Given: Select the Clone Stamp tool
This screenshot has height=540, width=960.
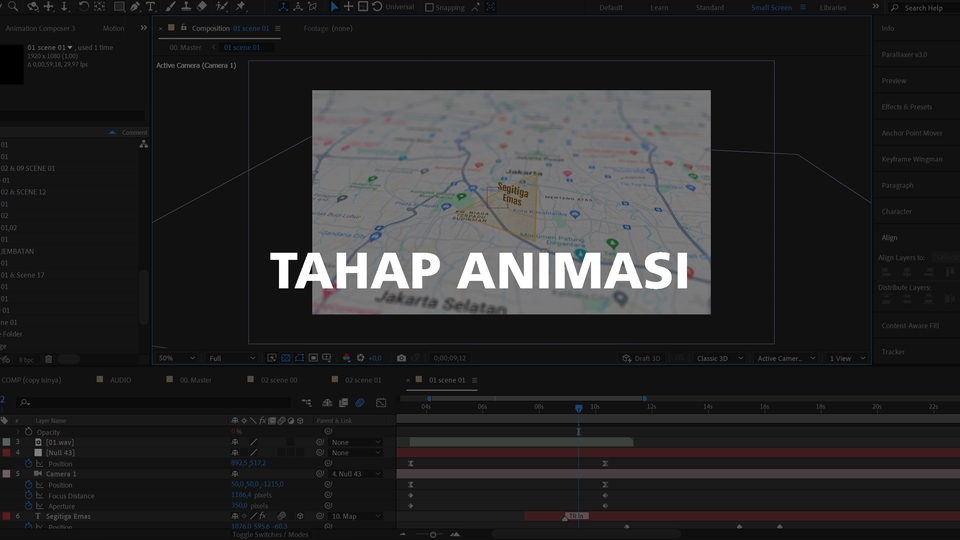Looking at the screenshot, I should coord(186,7).
